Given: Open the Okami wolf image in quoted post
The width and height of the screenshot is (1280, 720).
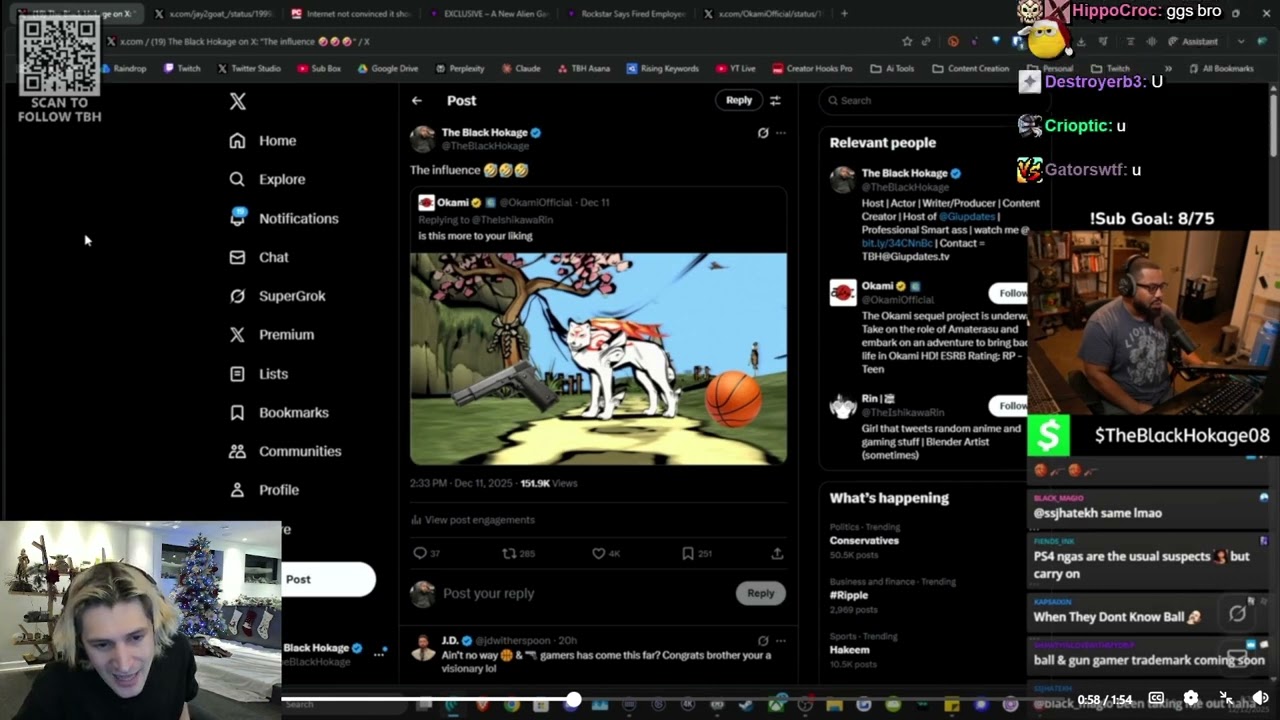Looking at the screenshot, I should point(598,359).
